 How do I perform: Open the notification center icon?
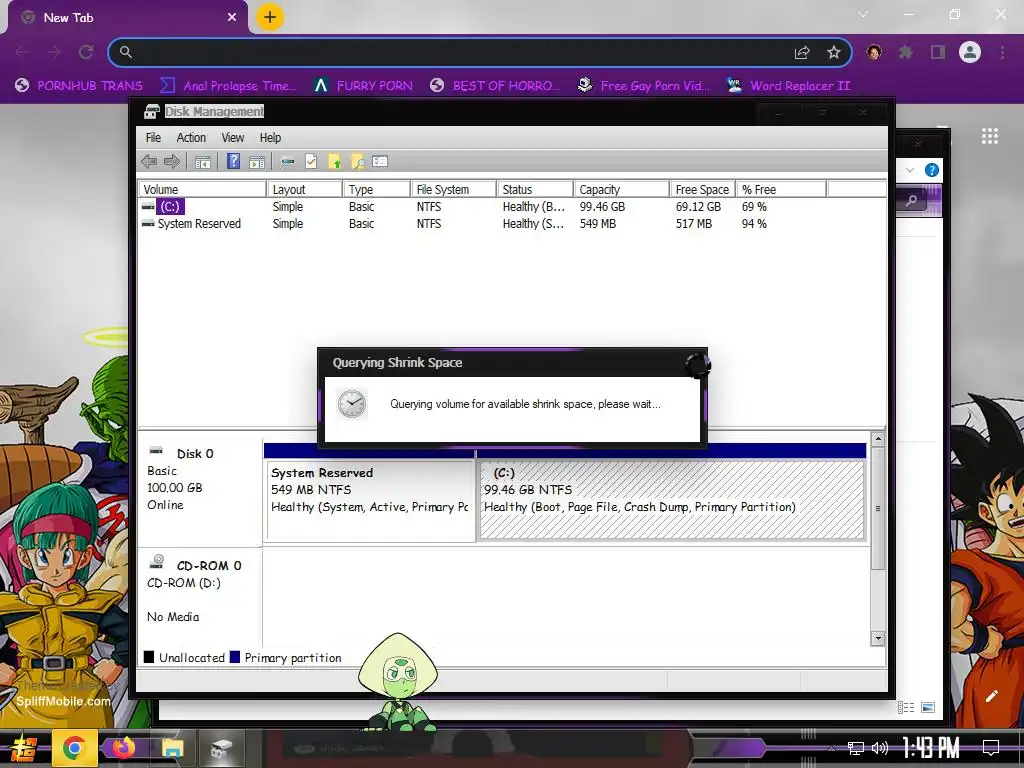point(991,747)
